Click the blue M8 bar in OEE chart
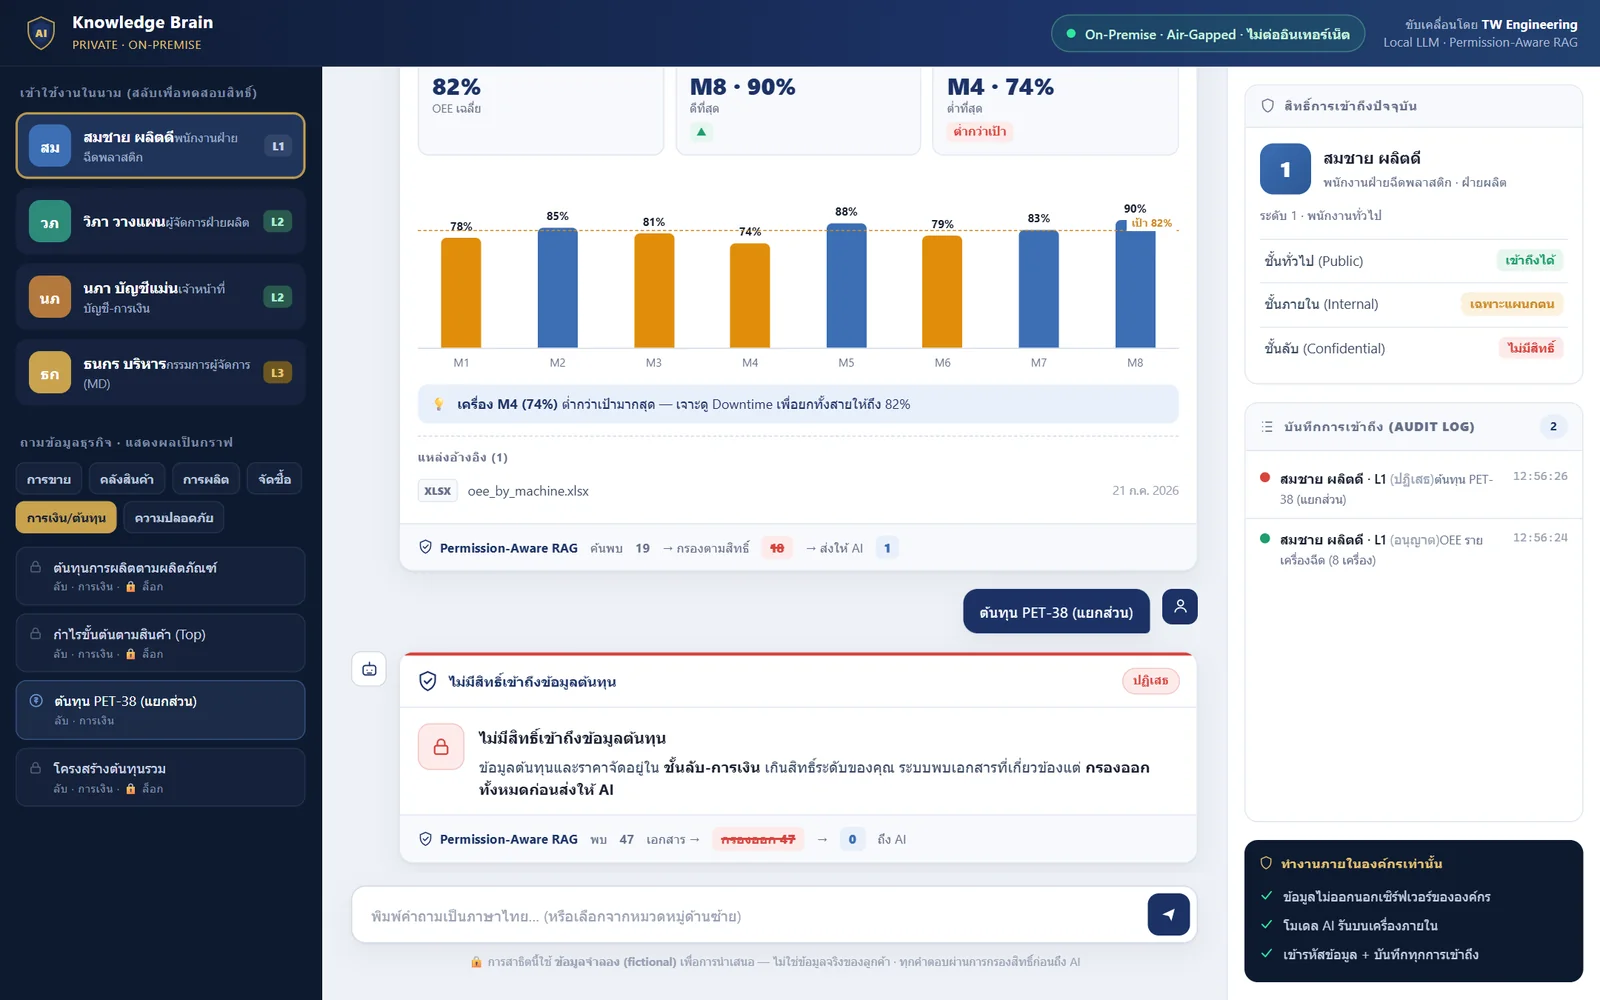This screenshot has height=1000, width=1600. click(x=1135, y=284)
